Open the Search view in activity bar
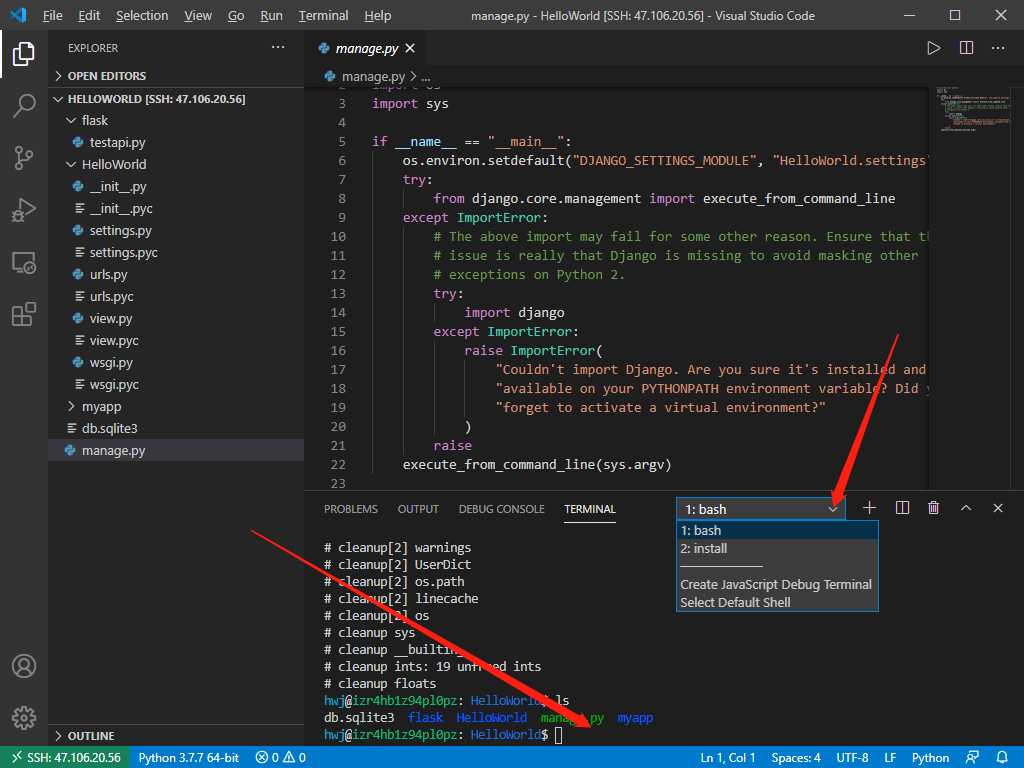 [x=24, y=105]
